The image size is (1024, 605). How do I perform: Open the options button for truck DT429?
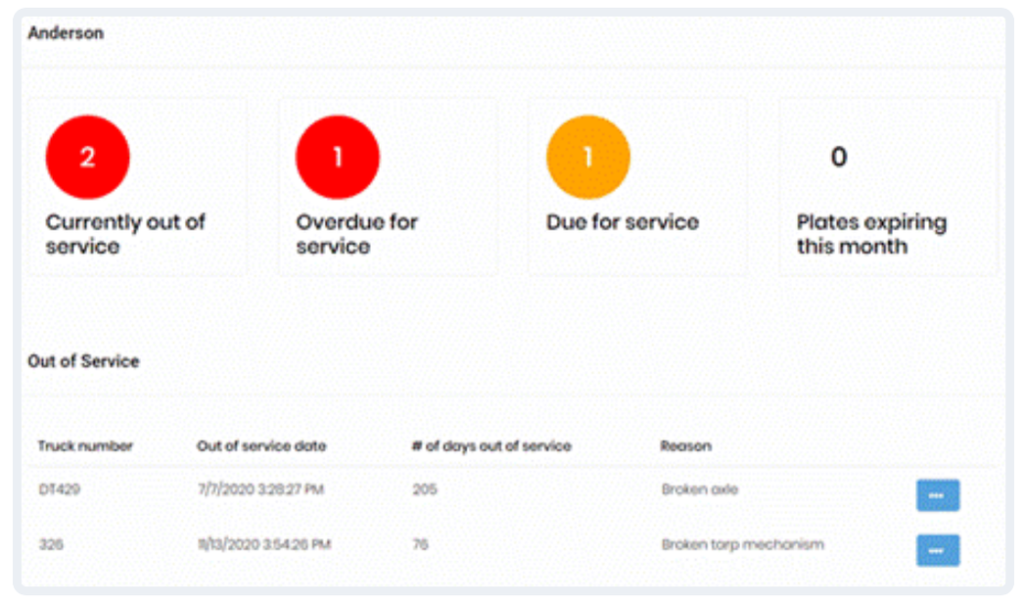937,495
